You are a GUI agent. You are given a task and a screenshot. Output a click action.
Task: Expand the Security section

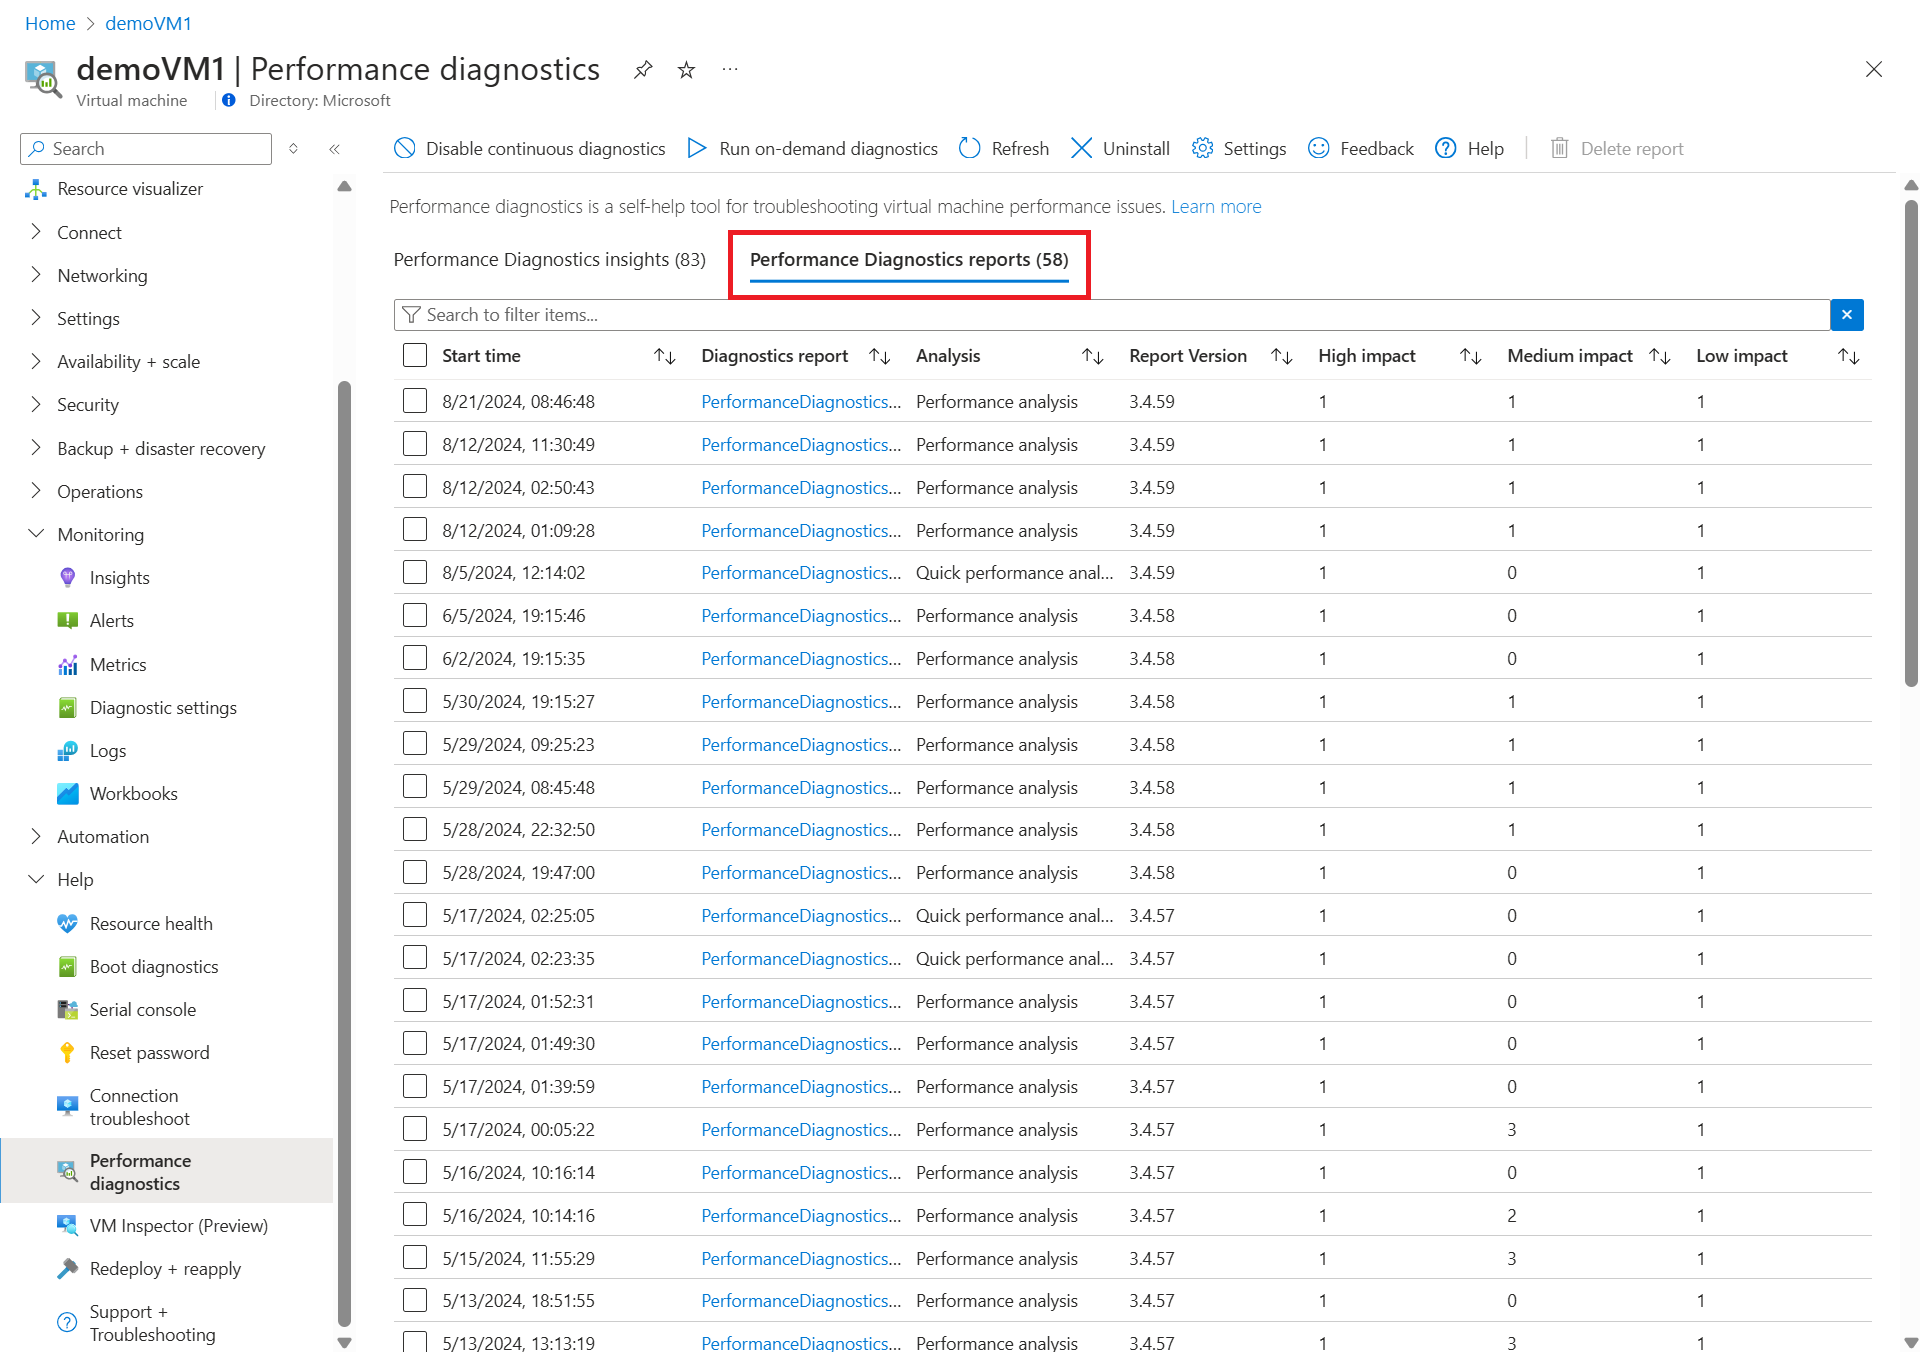(x=37, y=404)
